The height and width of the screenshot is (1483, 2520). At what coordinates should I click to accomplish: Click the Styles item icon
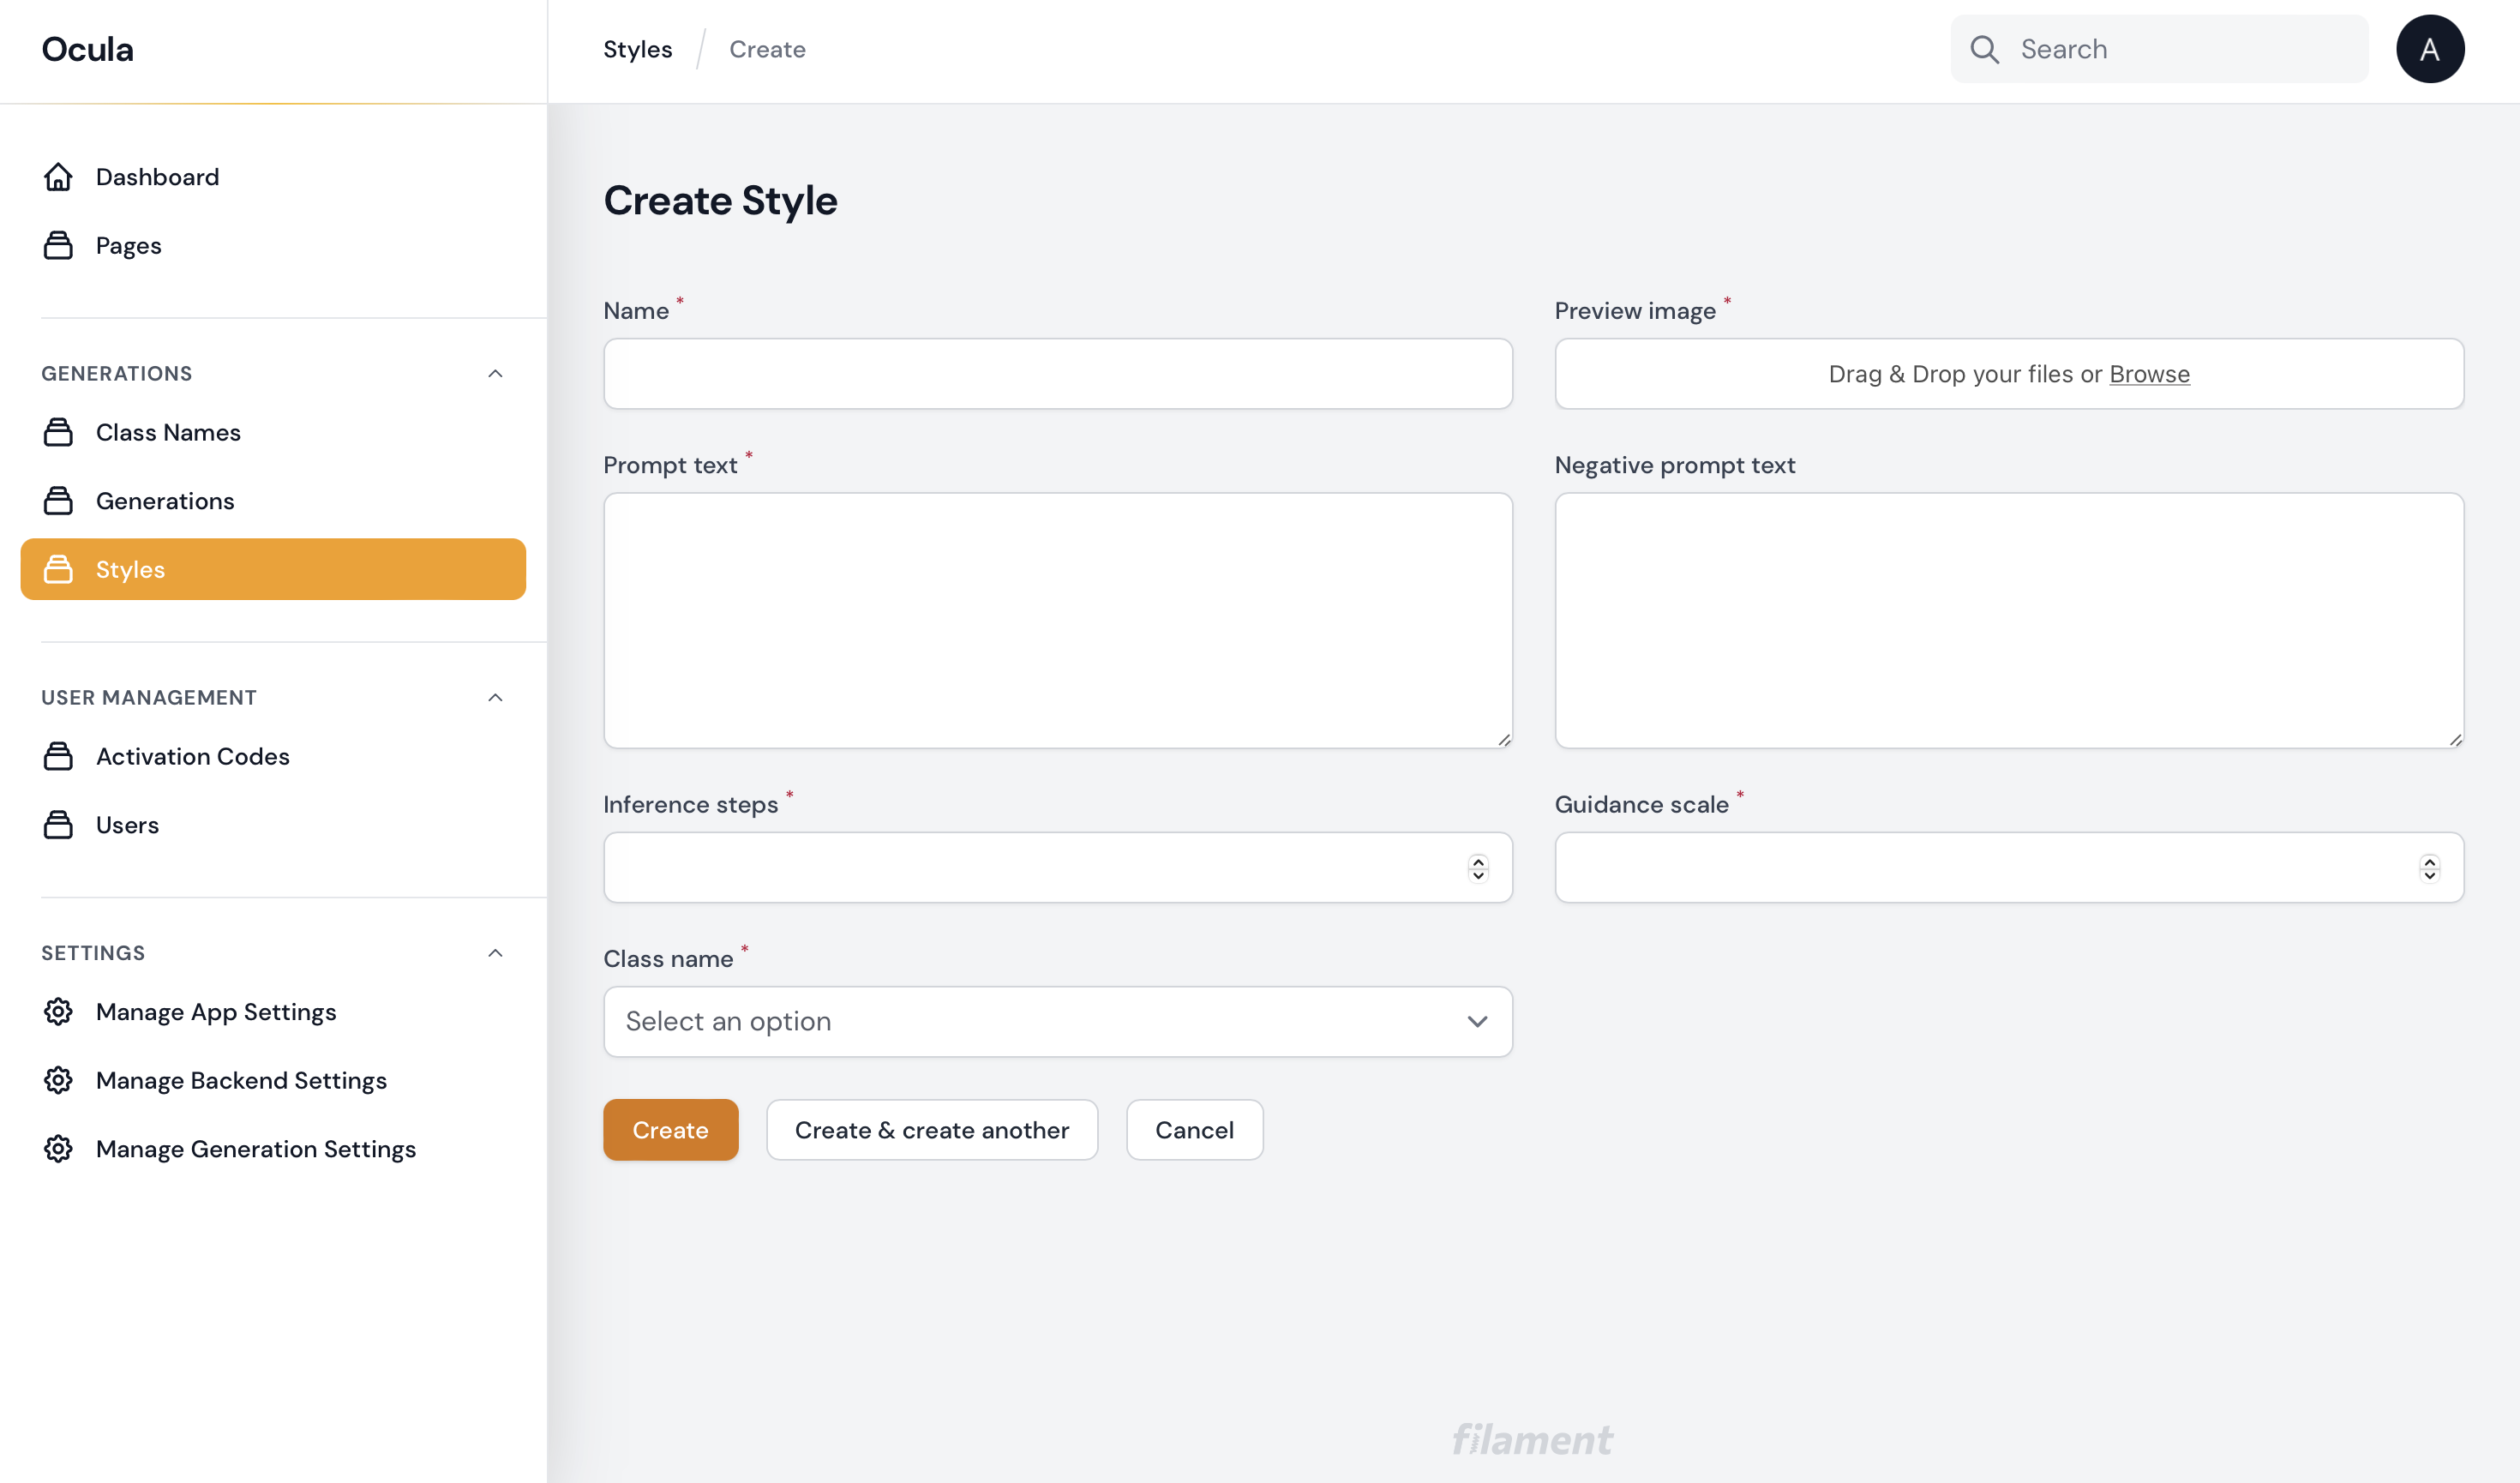pos(58,570)
